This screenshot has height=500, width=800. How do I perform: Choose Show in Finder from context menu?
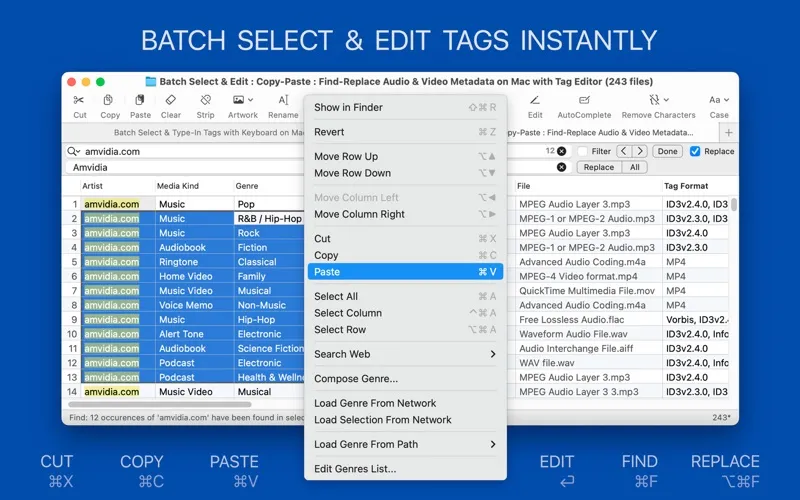click(x=405, y=107)
